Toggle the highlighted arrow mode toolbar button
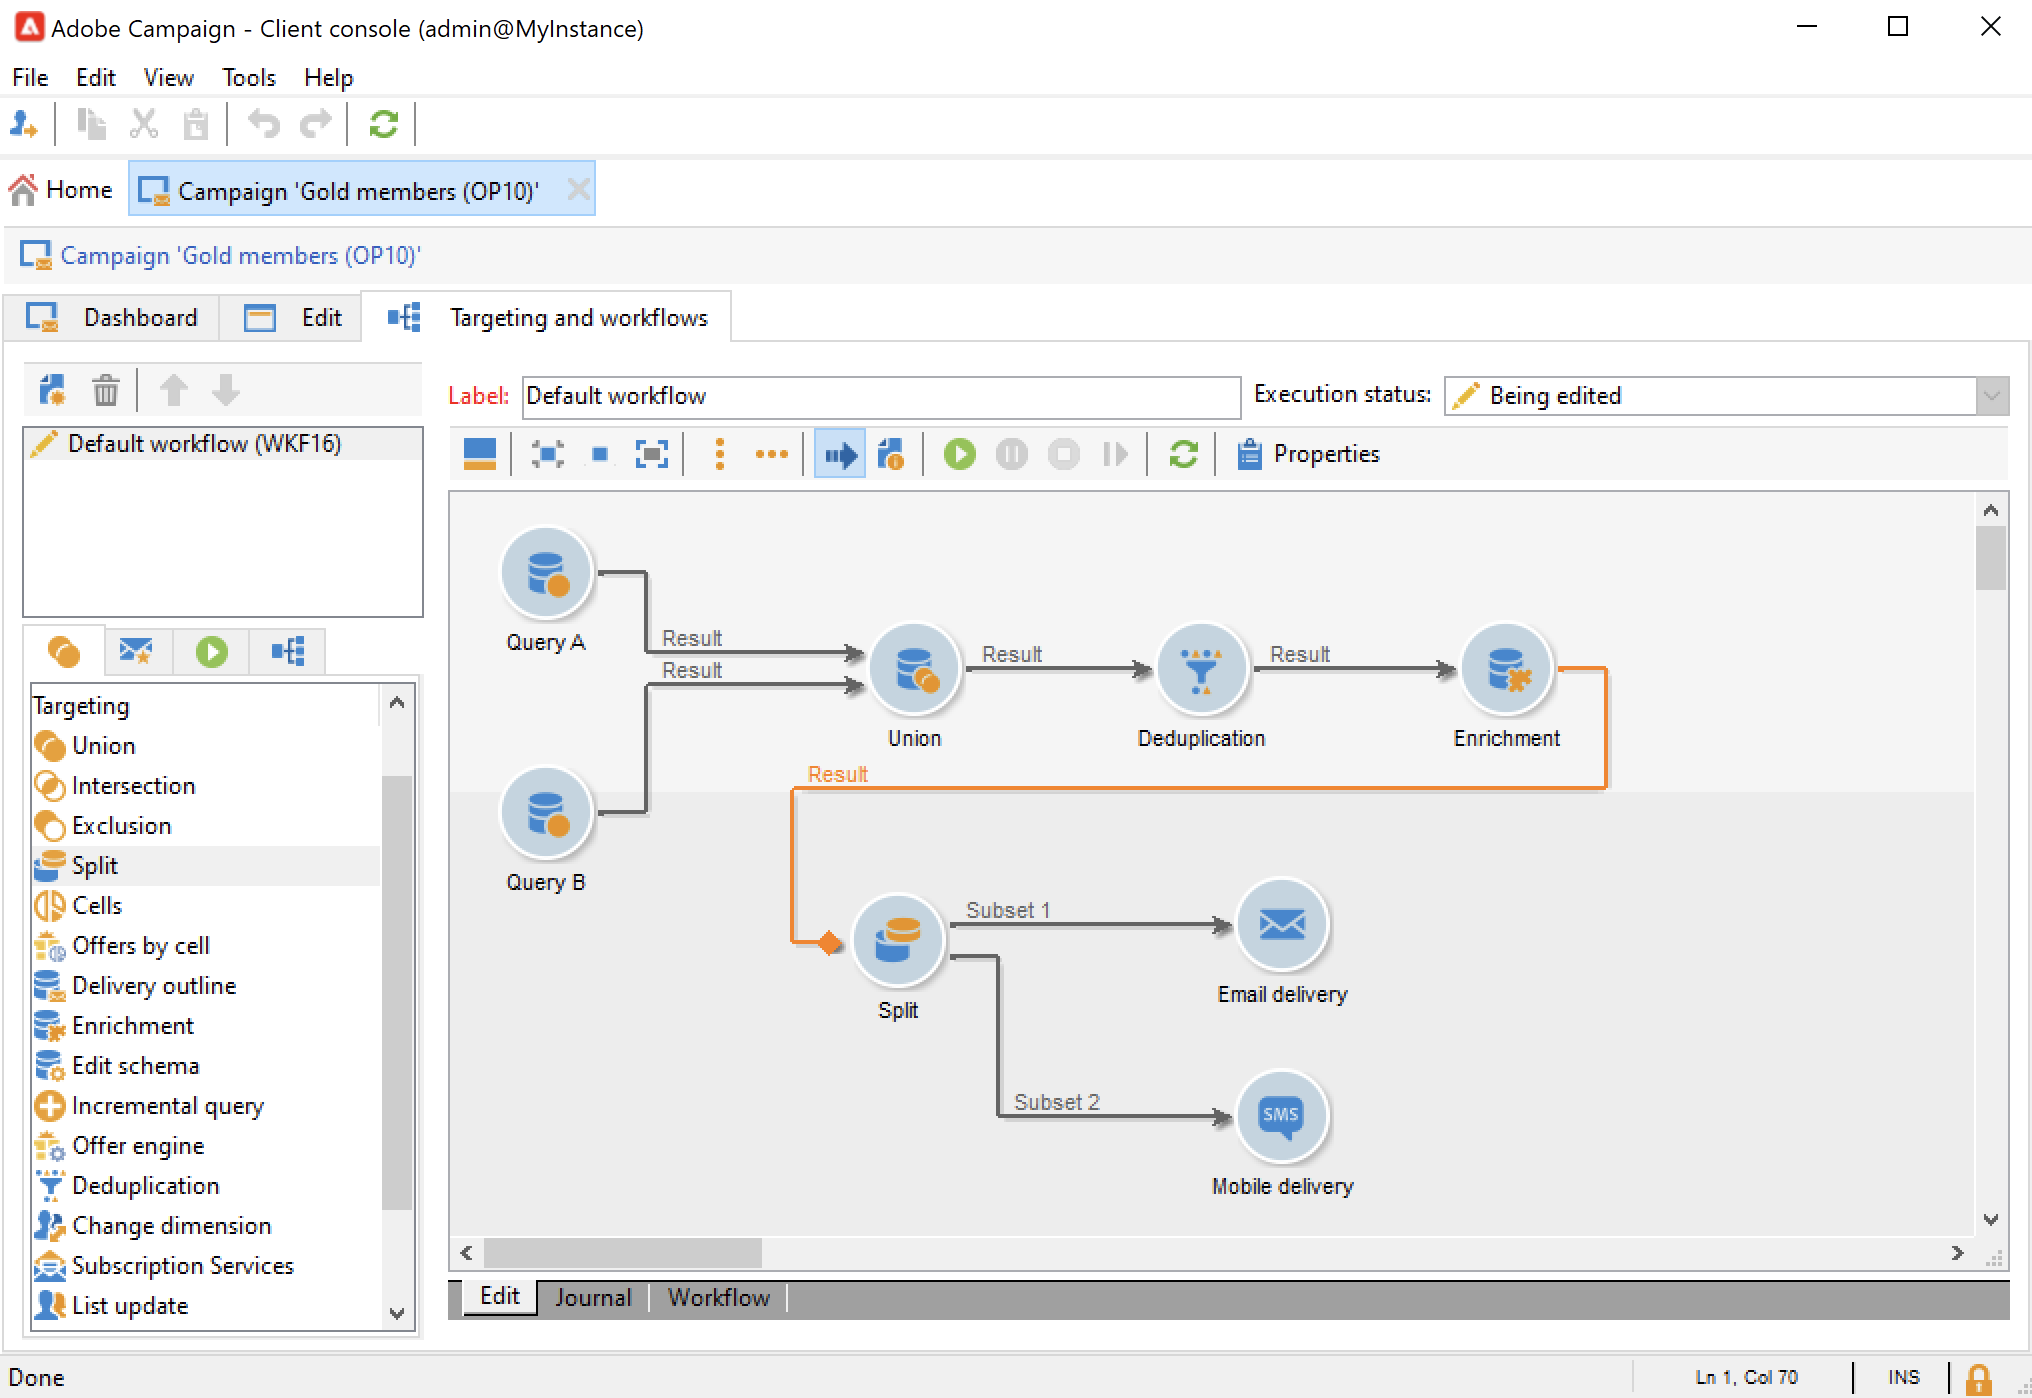The image size is (2032, 1398). [839, 455]
